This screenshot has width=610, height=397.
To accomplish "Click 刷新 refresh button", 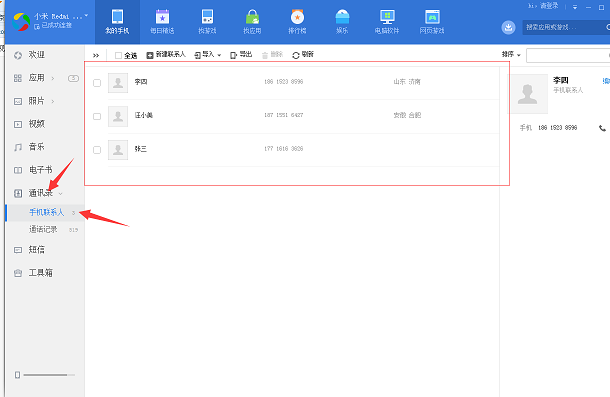I will click(x=303, y=55).
